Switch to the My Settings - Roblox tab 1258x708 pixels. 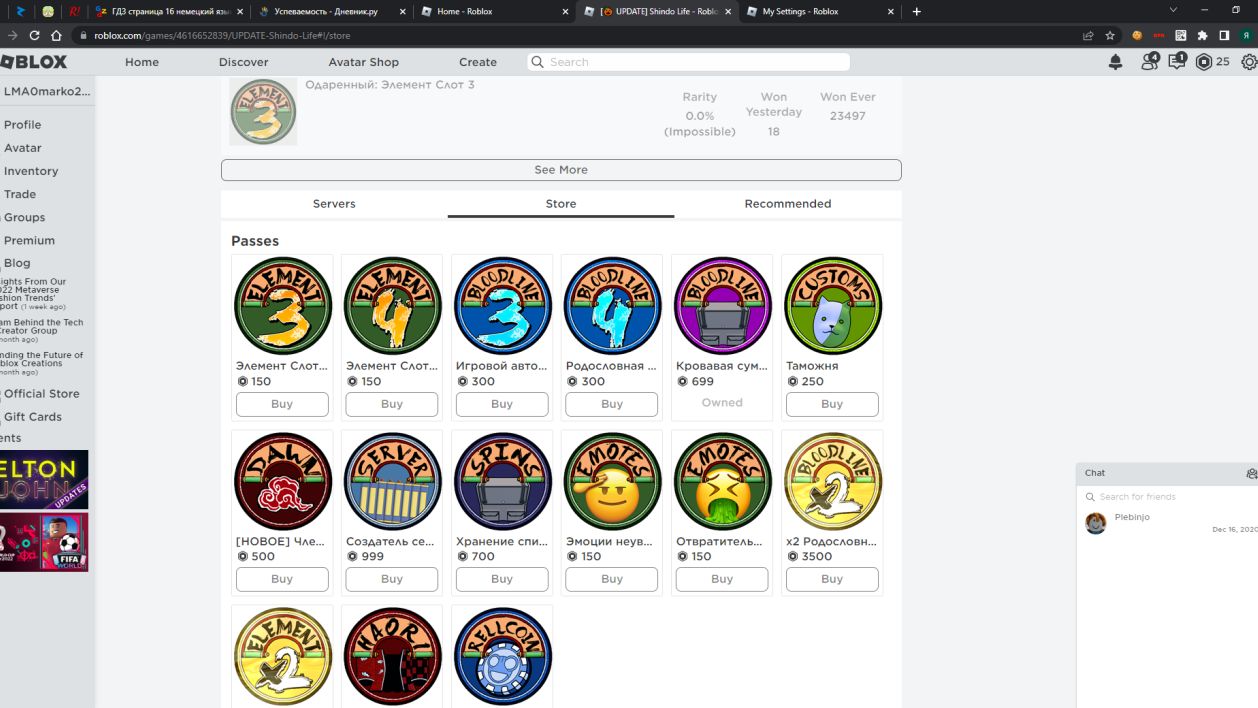click(x=819, y=11)
